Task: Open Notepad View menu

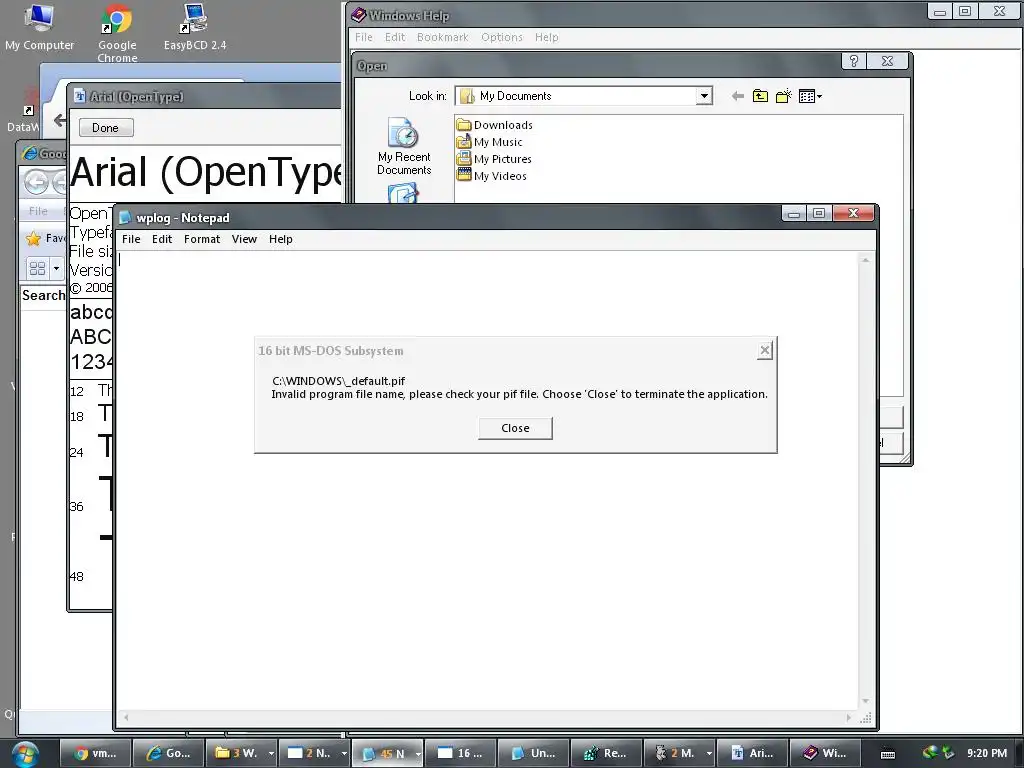Action: 244,239
